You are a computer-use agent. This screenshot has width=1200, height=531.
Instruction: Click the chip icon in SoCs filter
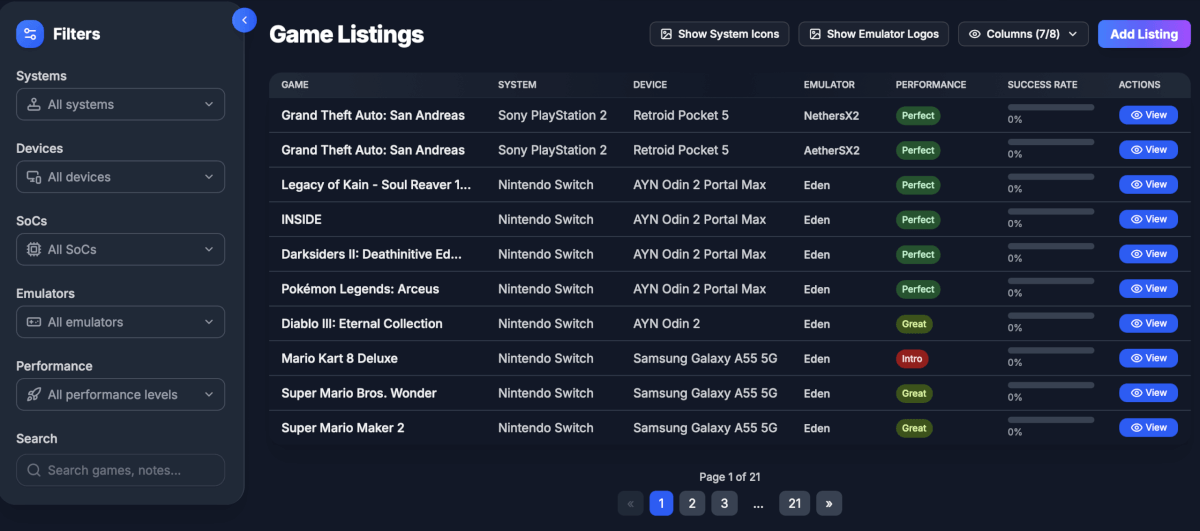pyautogui.click(x=33, y=250)
